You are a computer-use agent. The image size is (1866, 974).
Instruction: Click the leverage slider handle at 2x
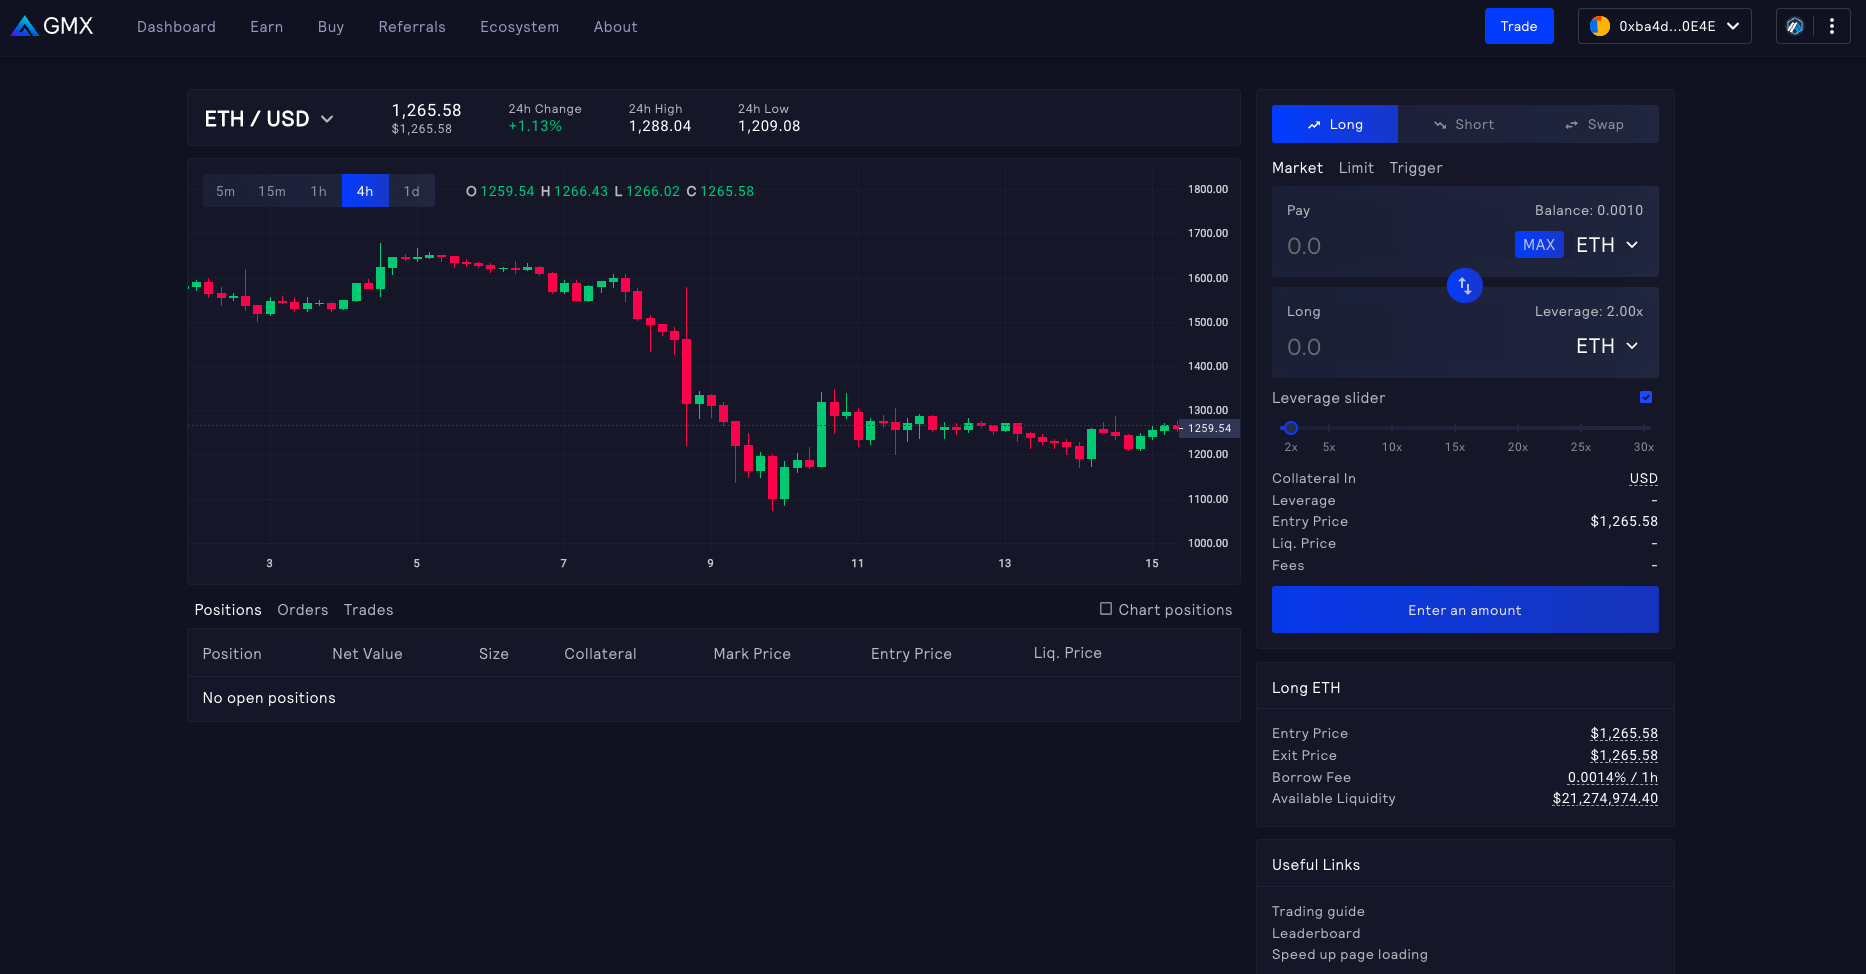(x=1291, y=428)
